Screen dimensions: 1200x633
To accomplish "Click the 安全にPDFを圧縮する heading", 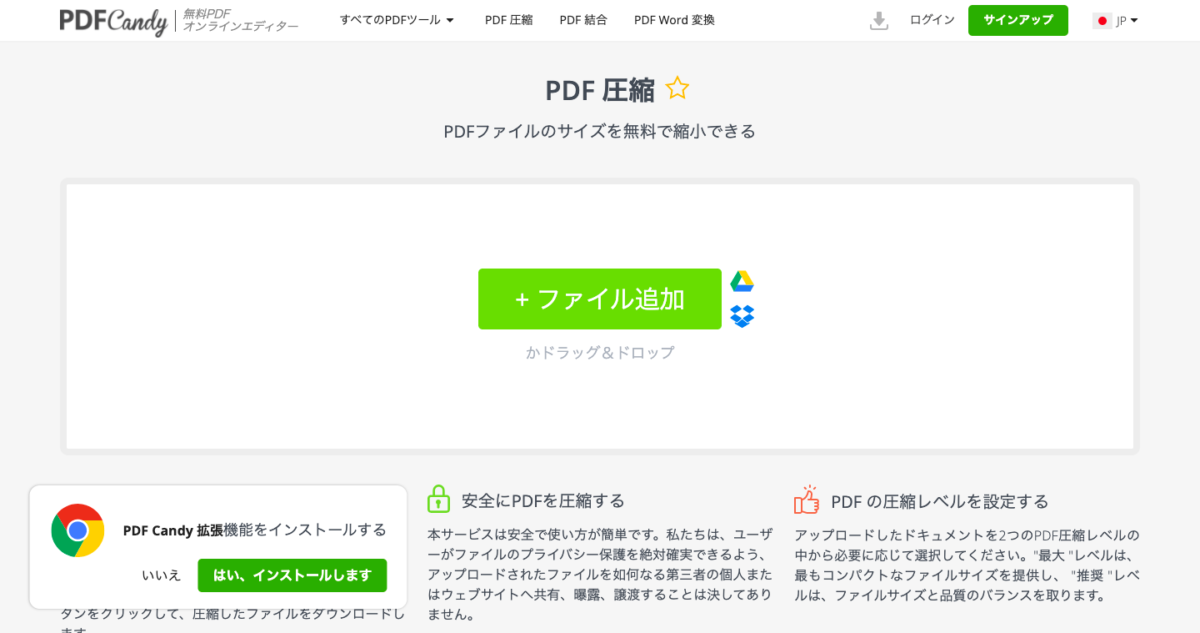I will coord(543,501).
